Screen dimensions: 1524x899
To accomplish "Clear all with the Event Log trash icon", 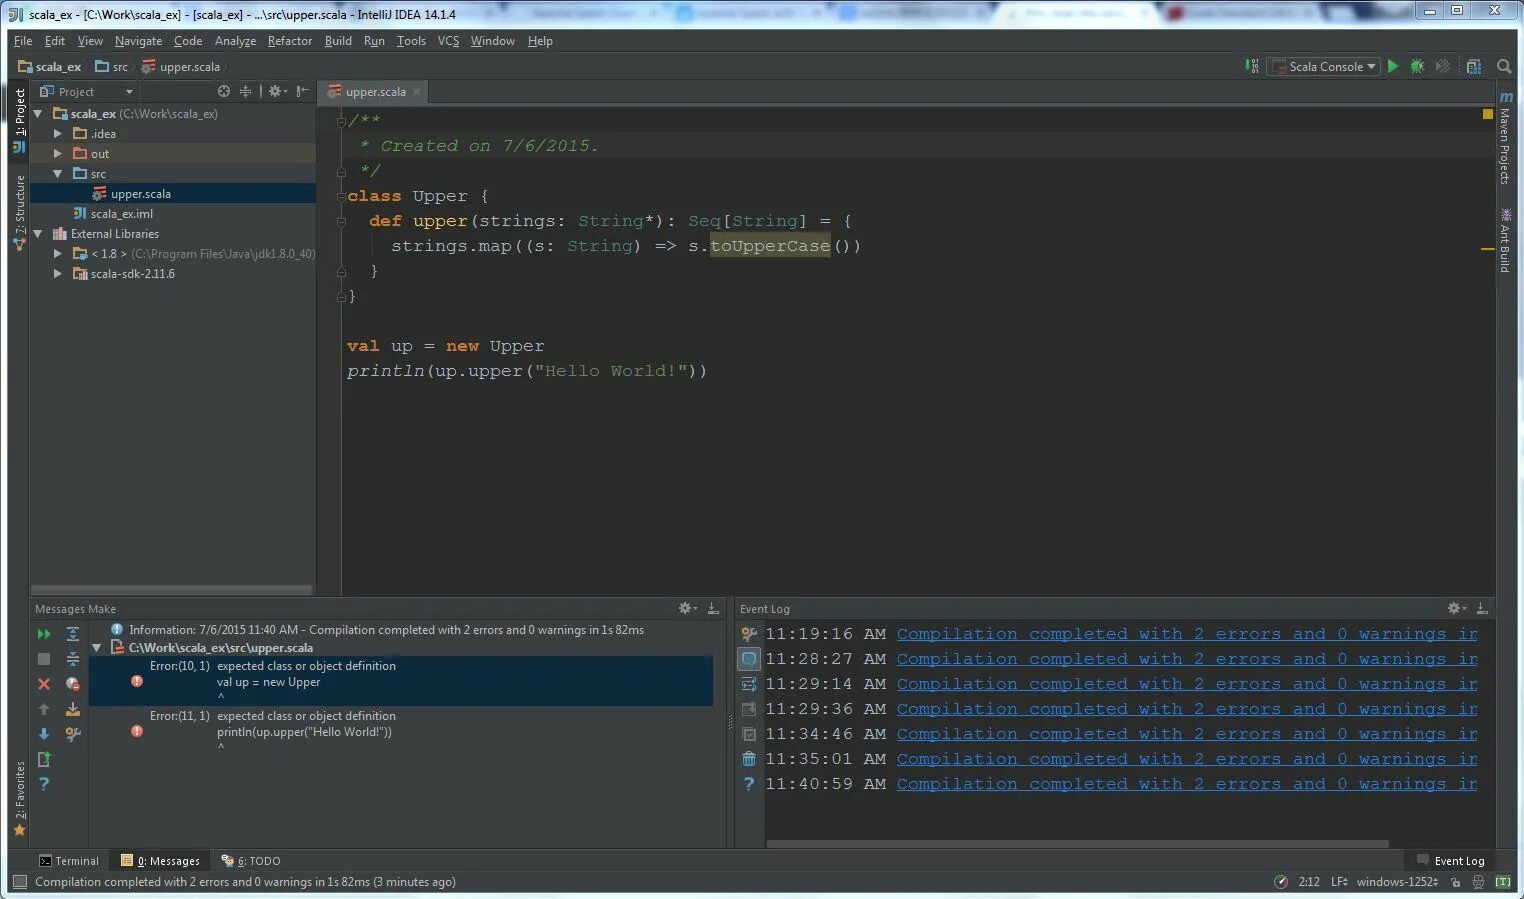I will 749,759.
